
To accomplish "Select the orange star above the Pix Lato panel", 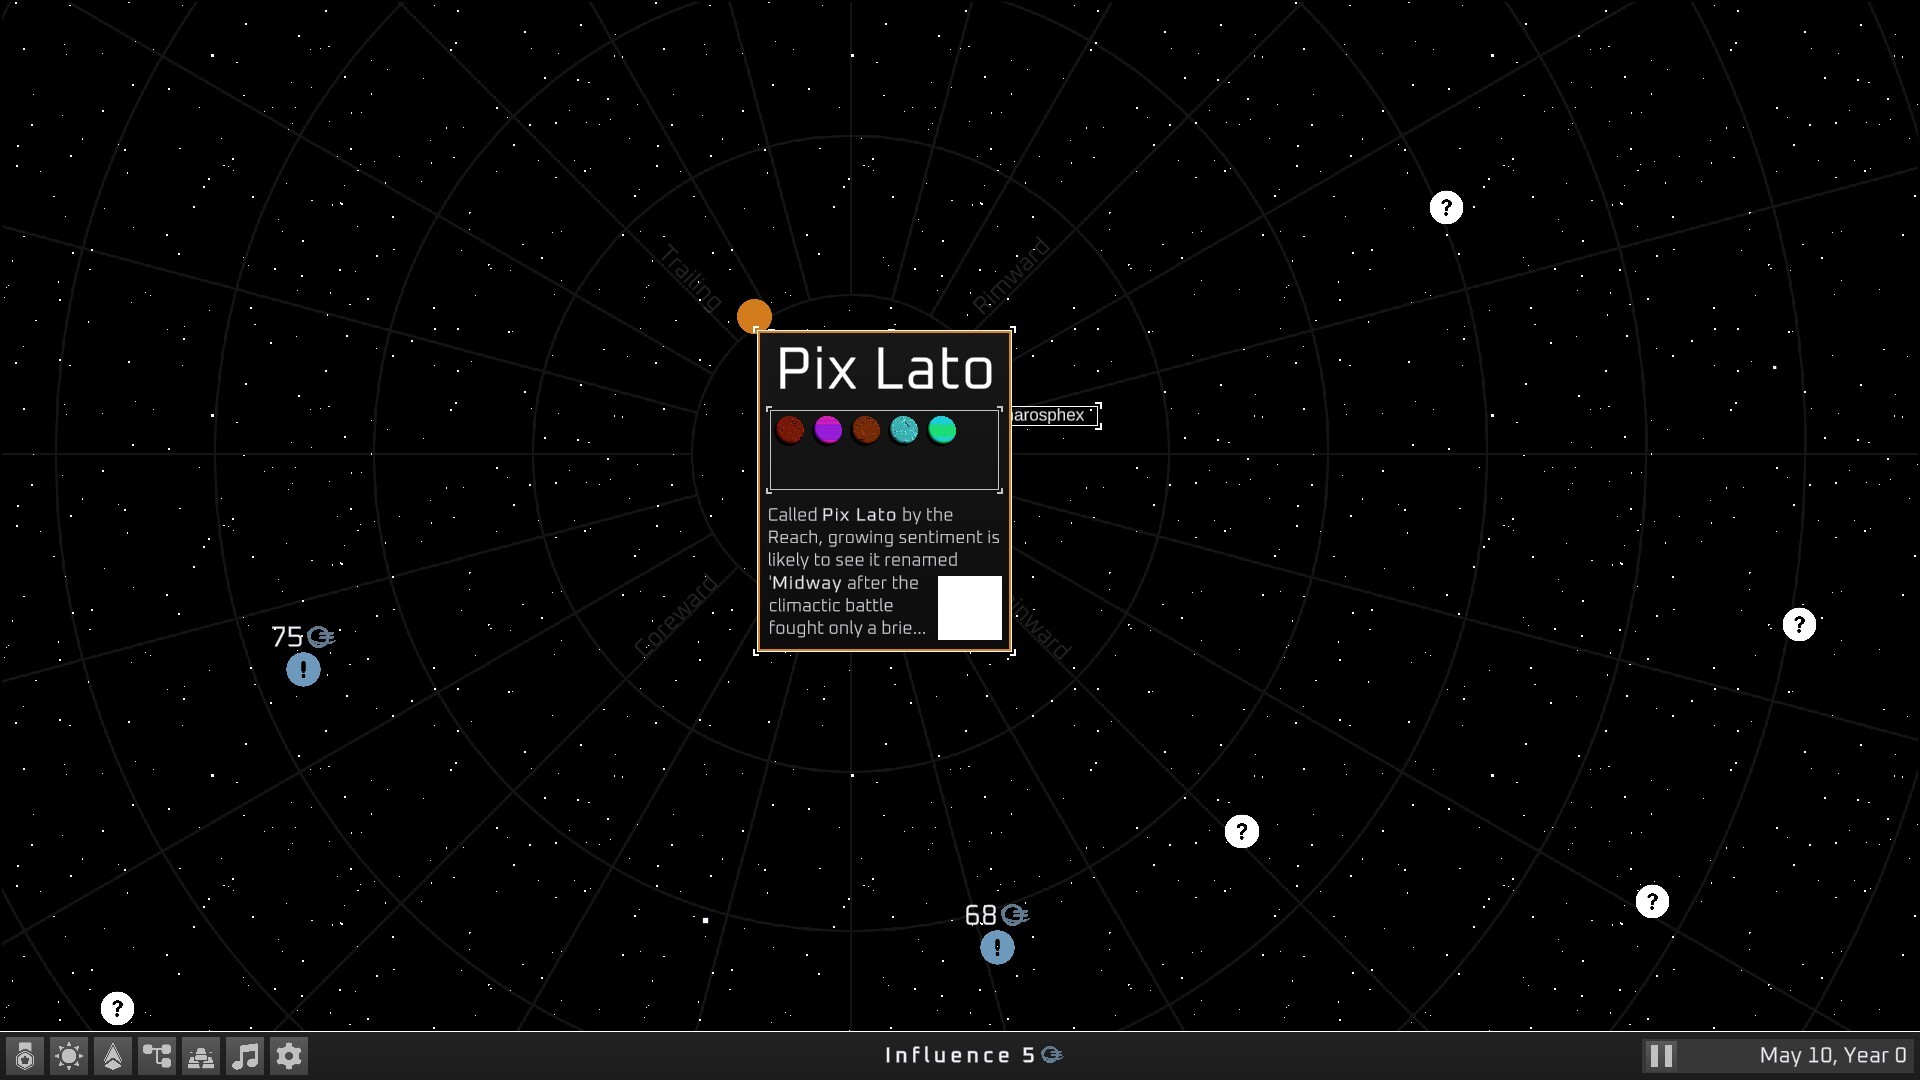I will coord(755,314).
